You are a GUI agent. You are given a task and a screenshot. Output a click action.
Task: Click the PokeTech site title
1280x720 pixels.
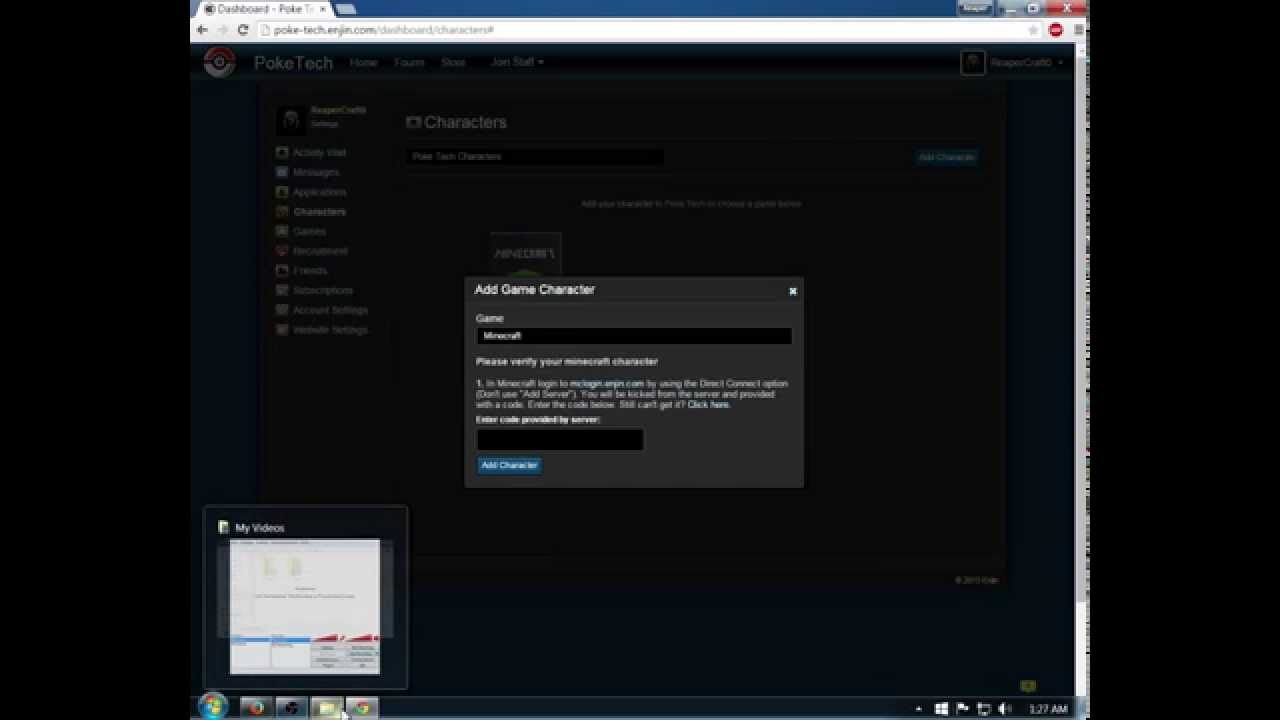(293, 62)
